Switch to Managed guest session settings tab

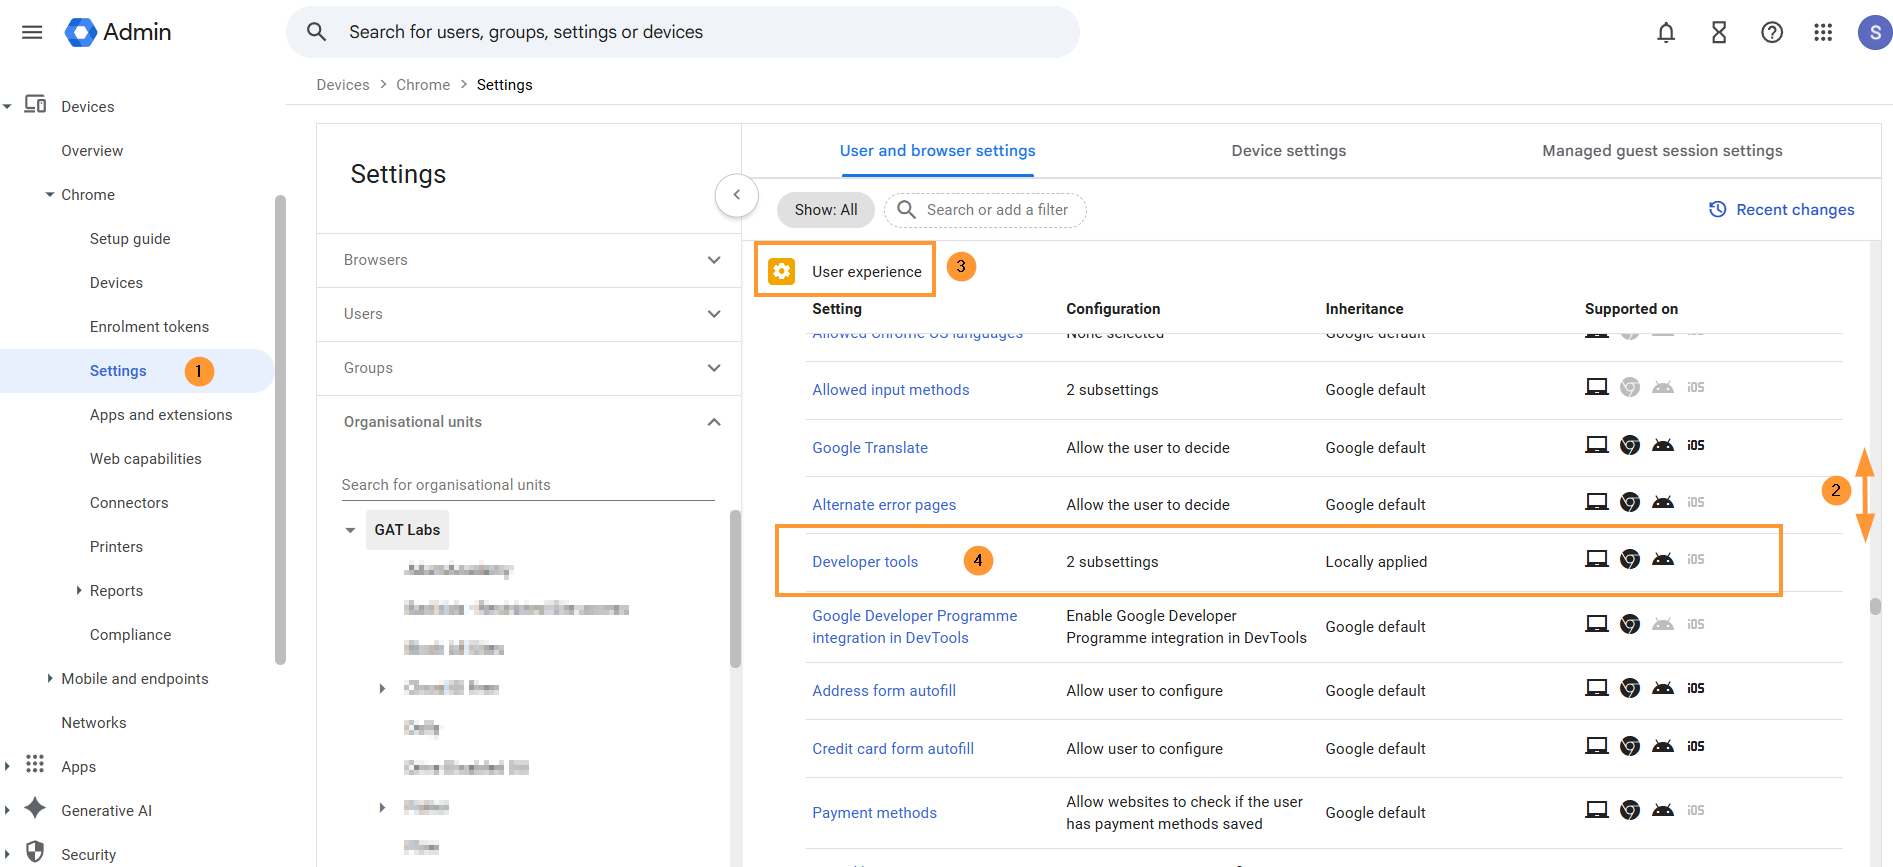1662,151
